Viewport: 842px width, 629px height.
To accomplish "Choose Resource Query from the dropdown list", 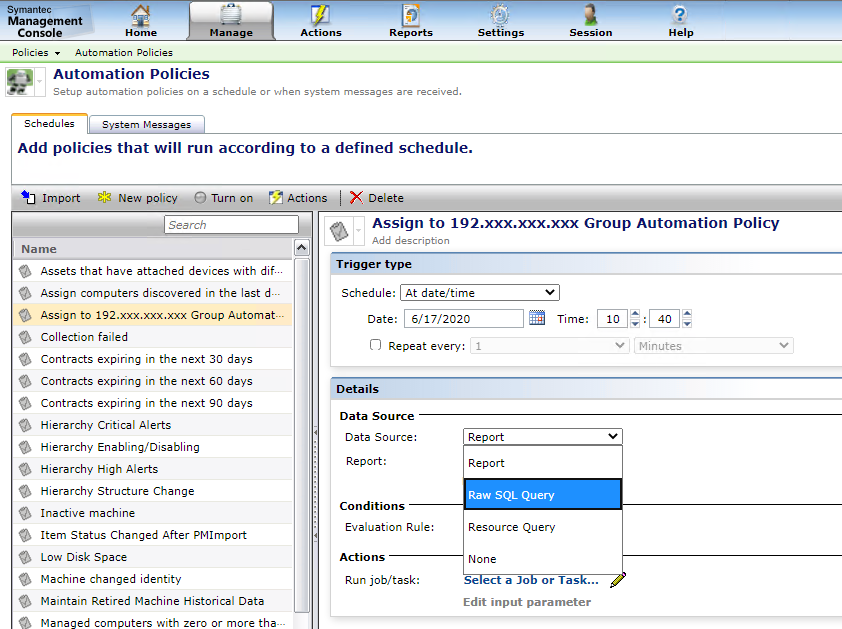I will pyautogui.click(x=542, y=527).
